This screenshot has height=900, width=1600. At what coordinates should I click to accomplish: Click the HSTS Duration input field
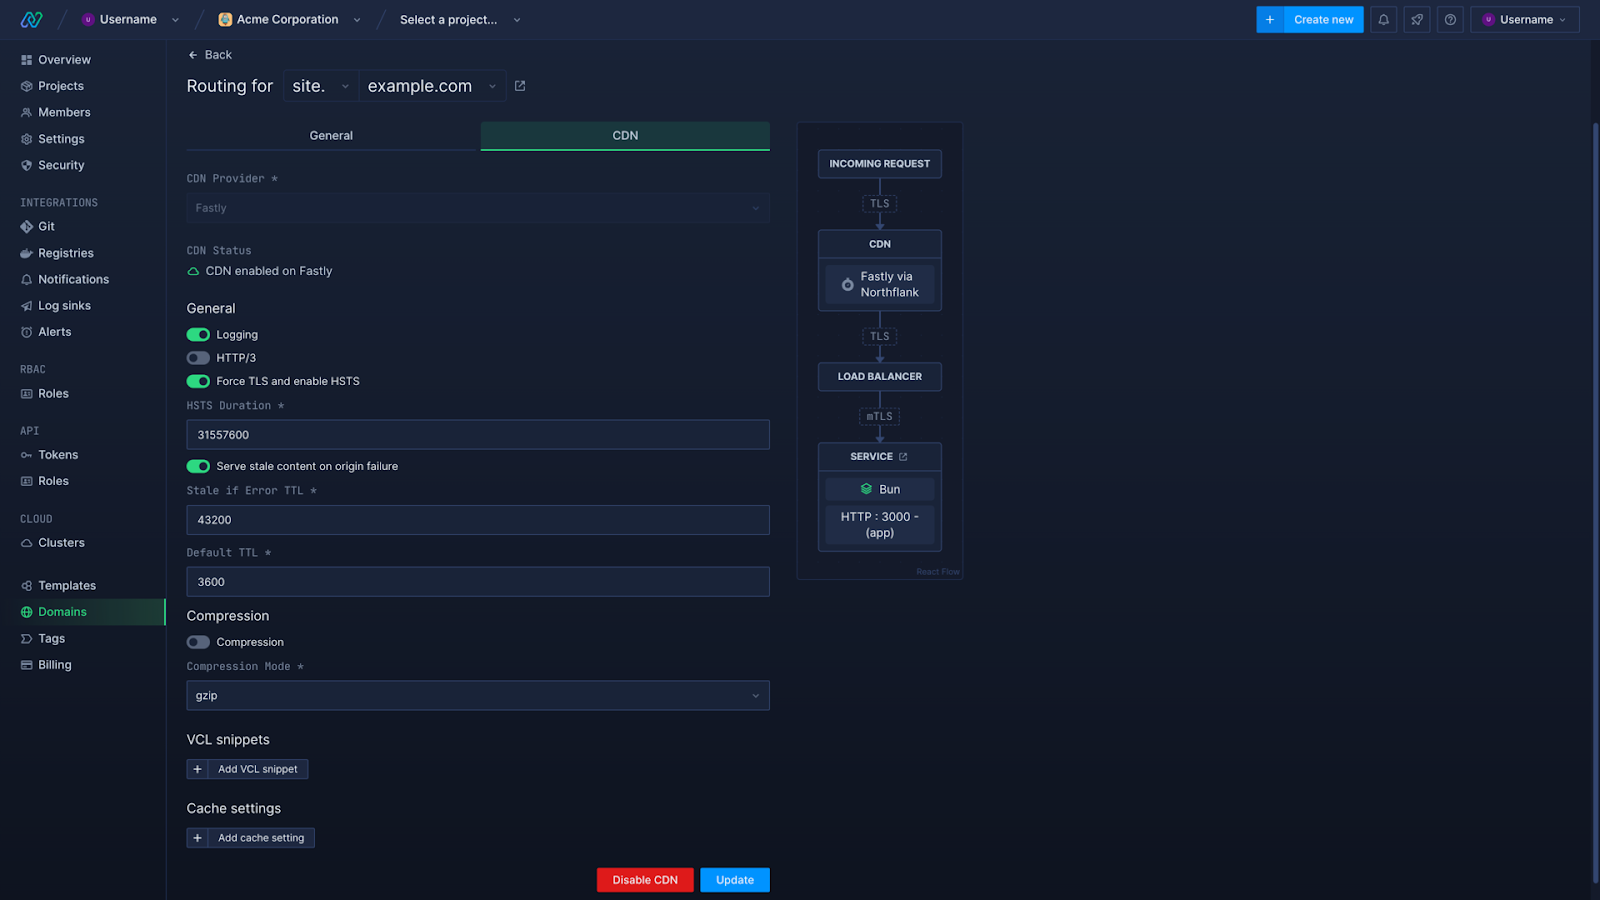pyautogui.click(x=477, y=434)
